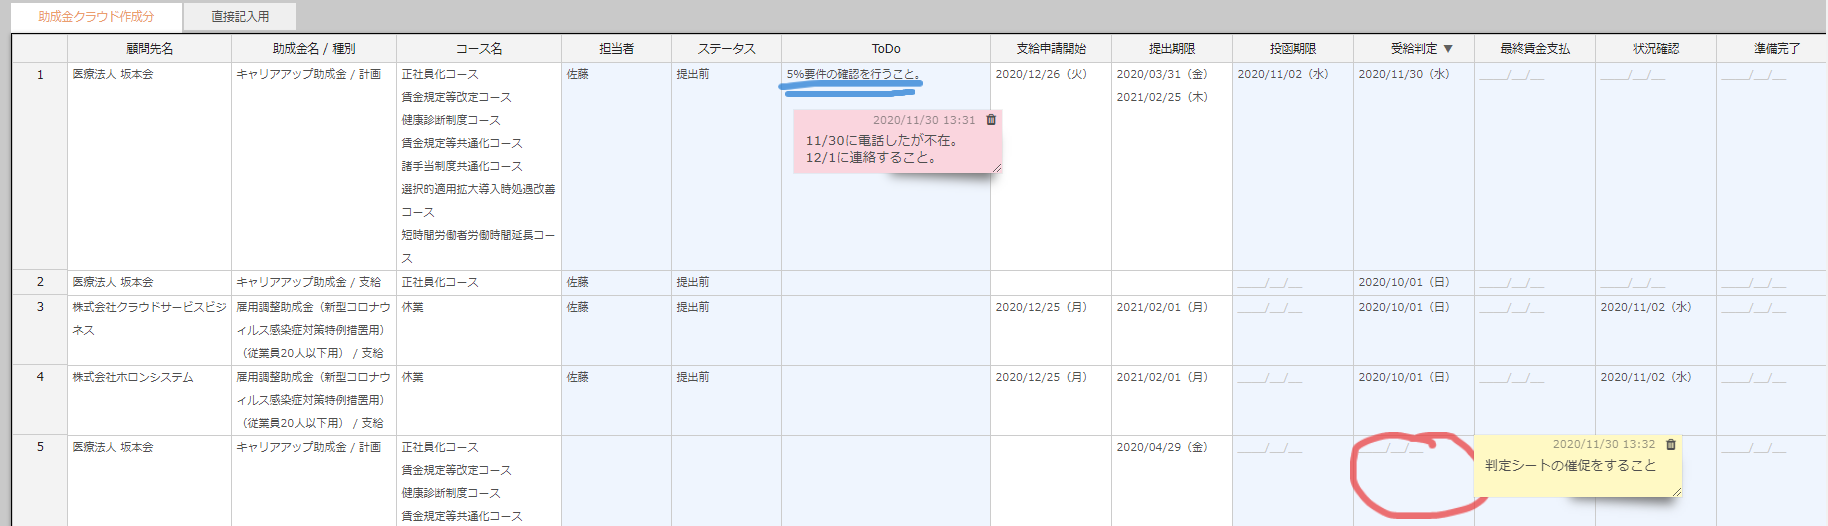Click 株式会社ホロンシステム client name cell
1828x526 pixels.
pos(133,377)
